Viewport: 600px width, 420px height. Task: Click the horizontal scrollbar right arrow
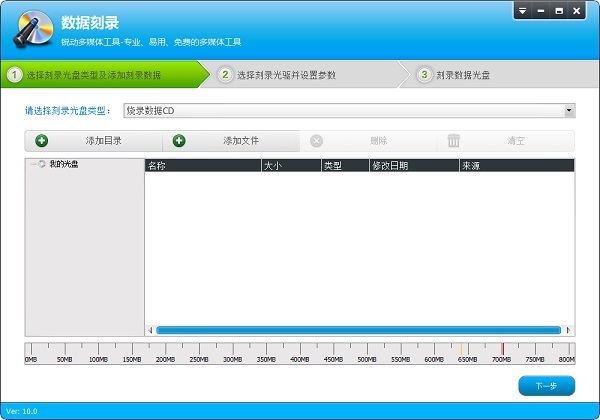tap(568, 330)
